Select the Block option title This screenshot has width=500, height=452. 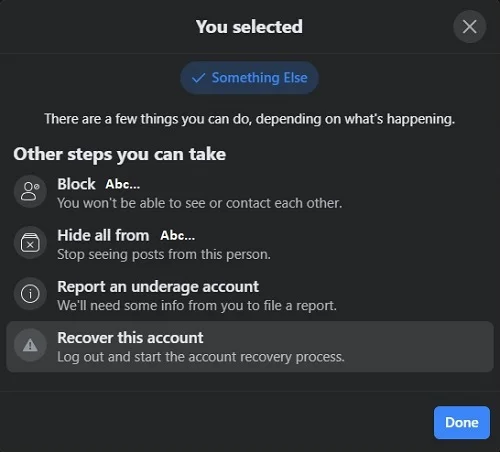(x=76, y=184)
